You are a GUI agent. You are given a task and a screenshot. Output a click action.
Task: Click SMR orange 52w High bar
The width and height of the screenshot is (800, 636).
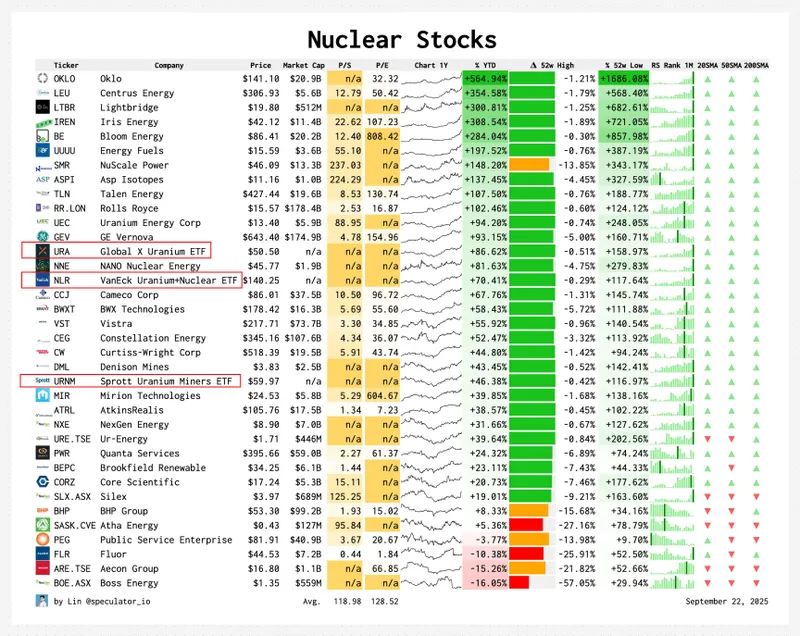[529, 165]
